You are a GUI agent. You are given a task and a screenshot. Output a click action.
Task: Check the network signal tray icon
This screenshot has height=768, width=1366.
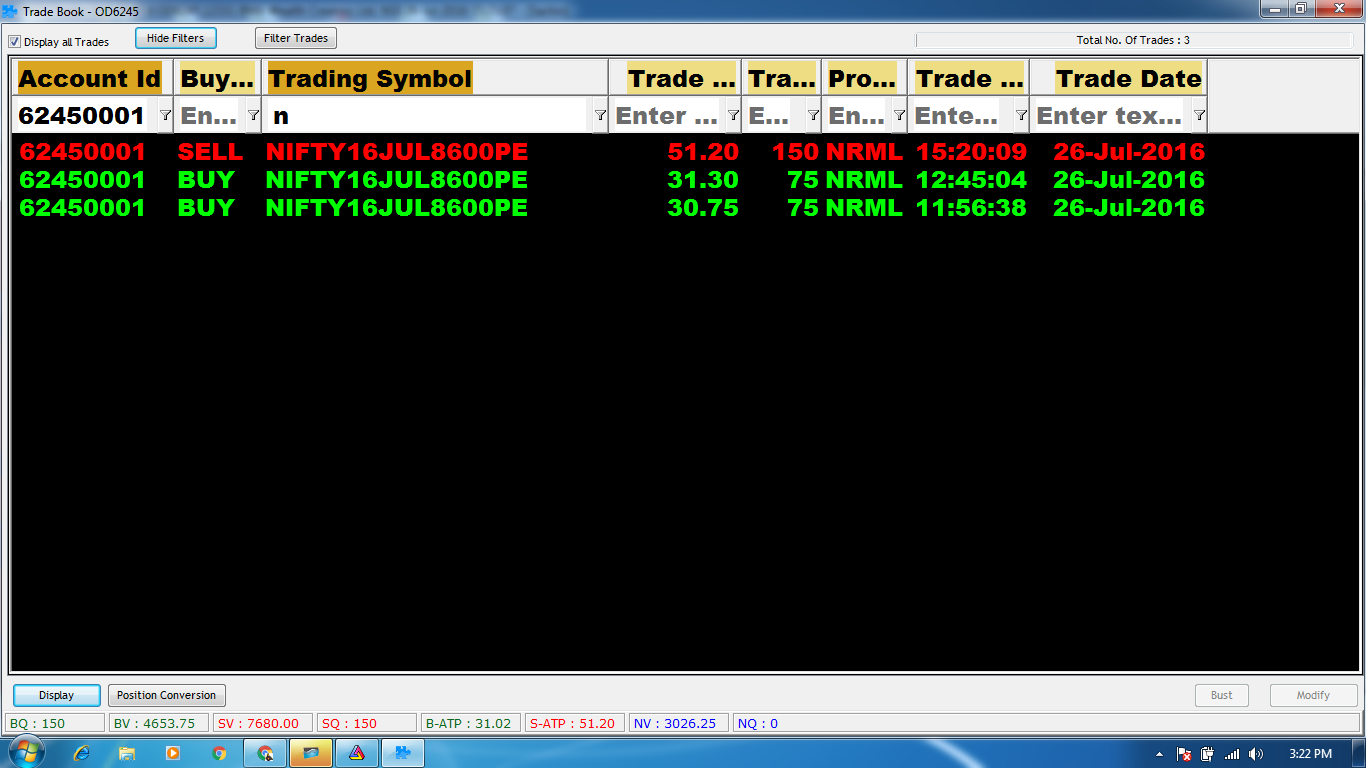(1232, 754)
